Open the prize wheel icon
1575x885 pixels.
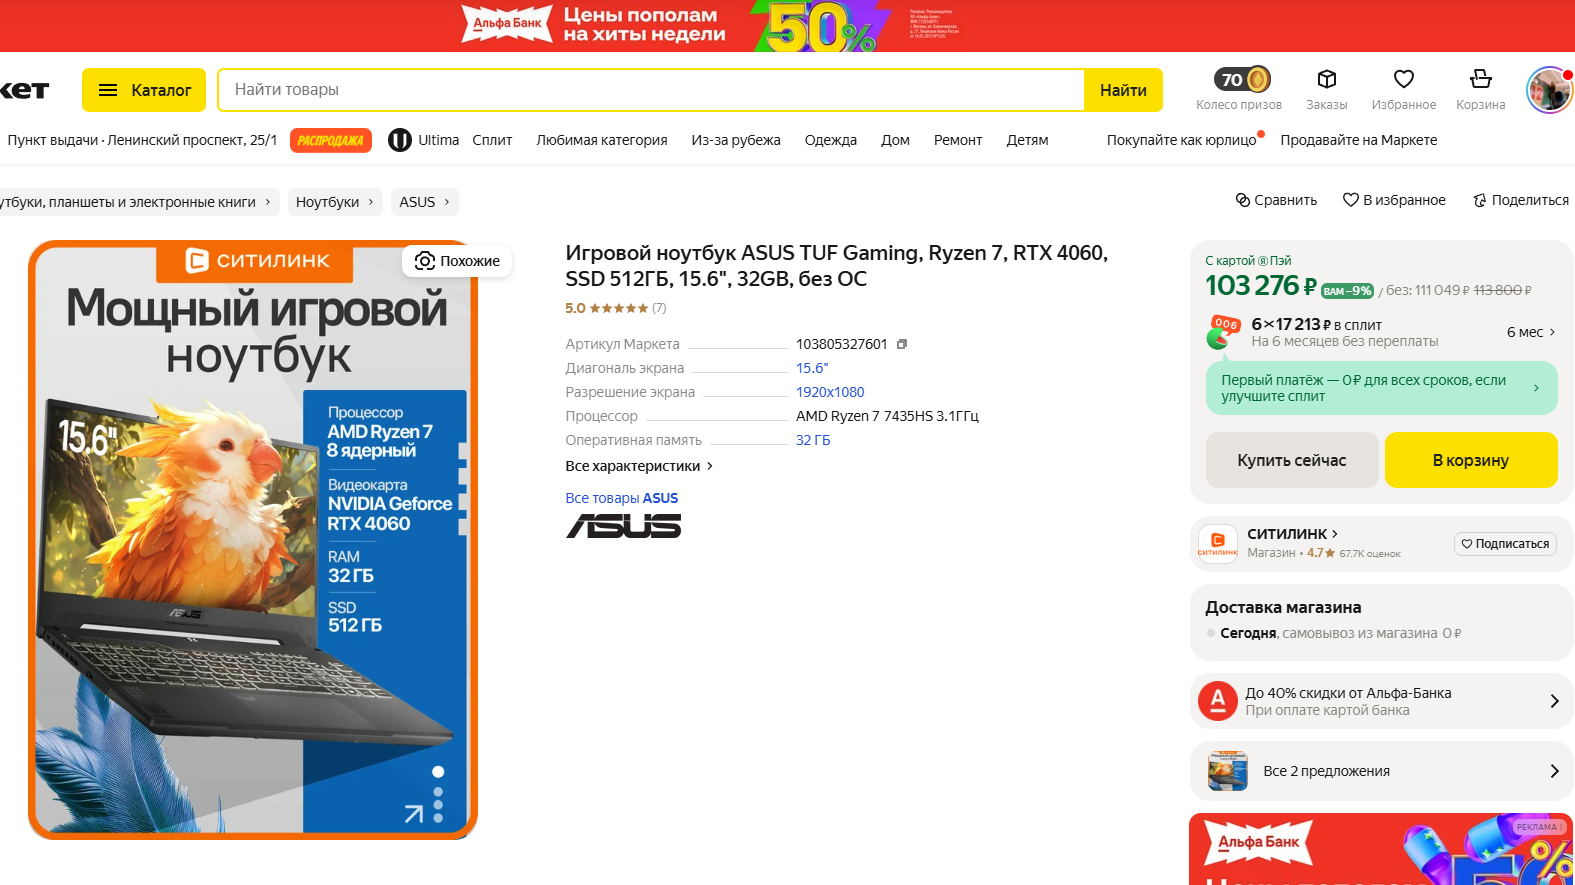[1242, 79]
